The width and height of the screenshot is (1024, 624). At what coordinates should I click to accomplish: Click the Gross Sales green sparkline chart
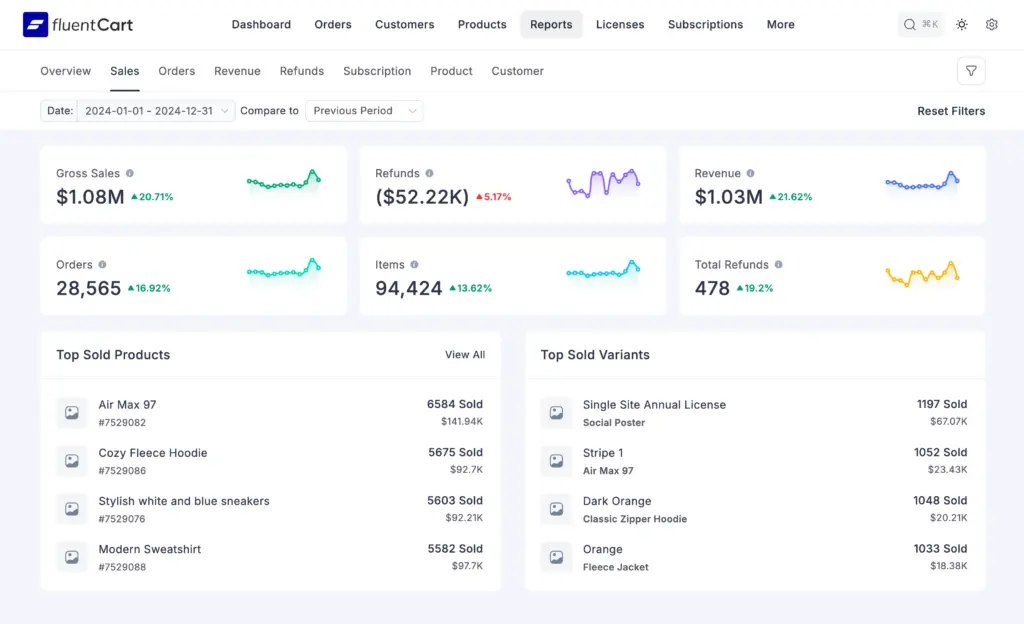[284, 181]
